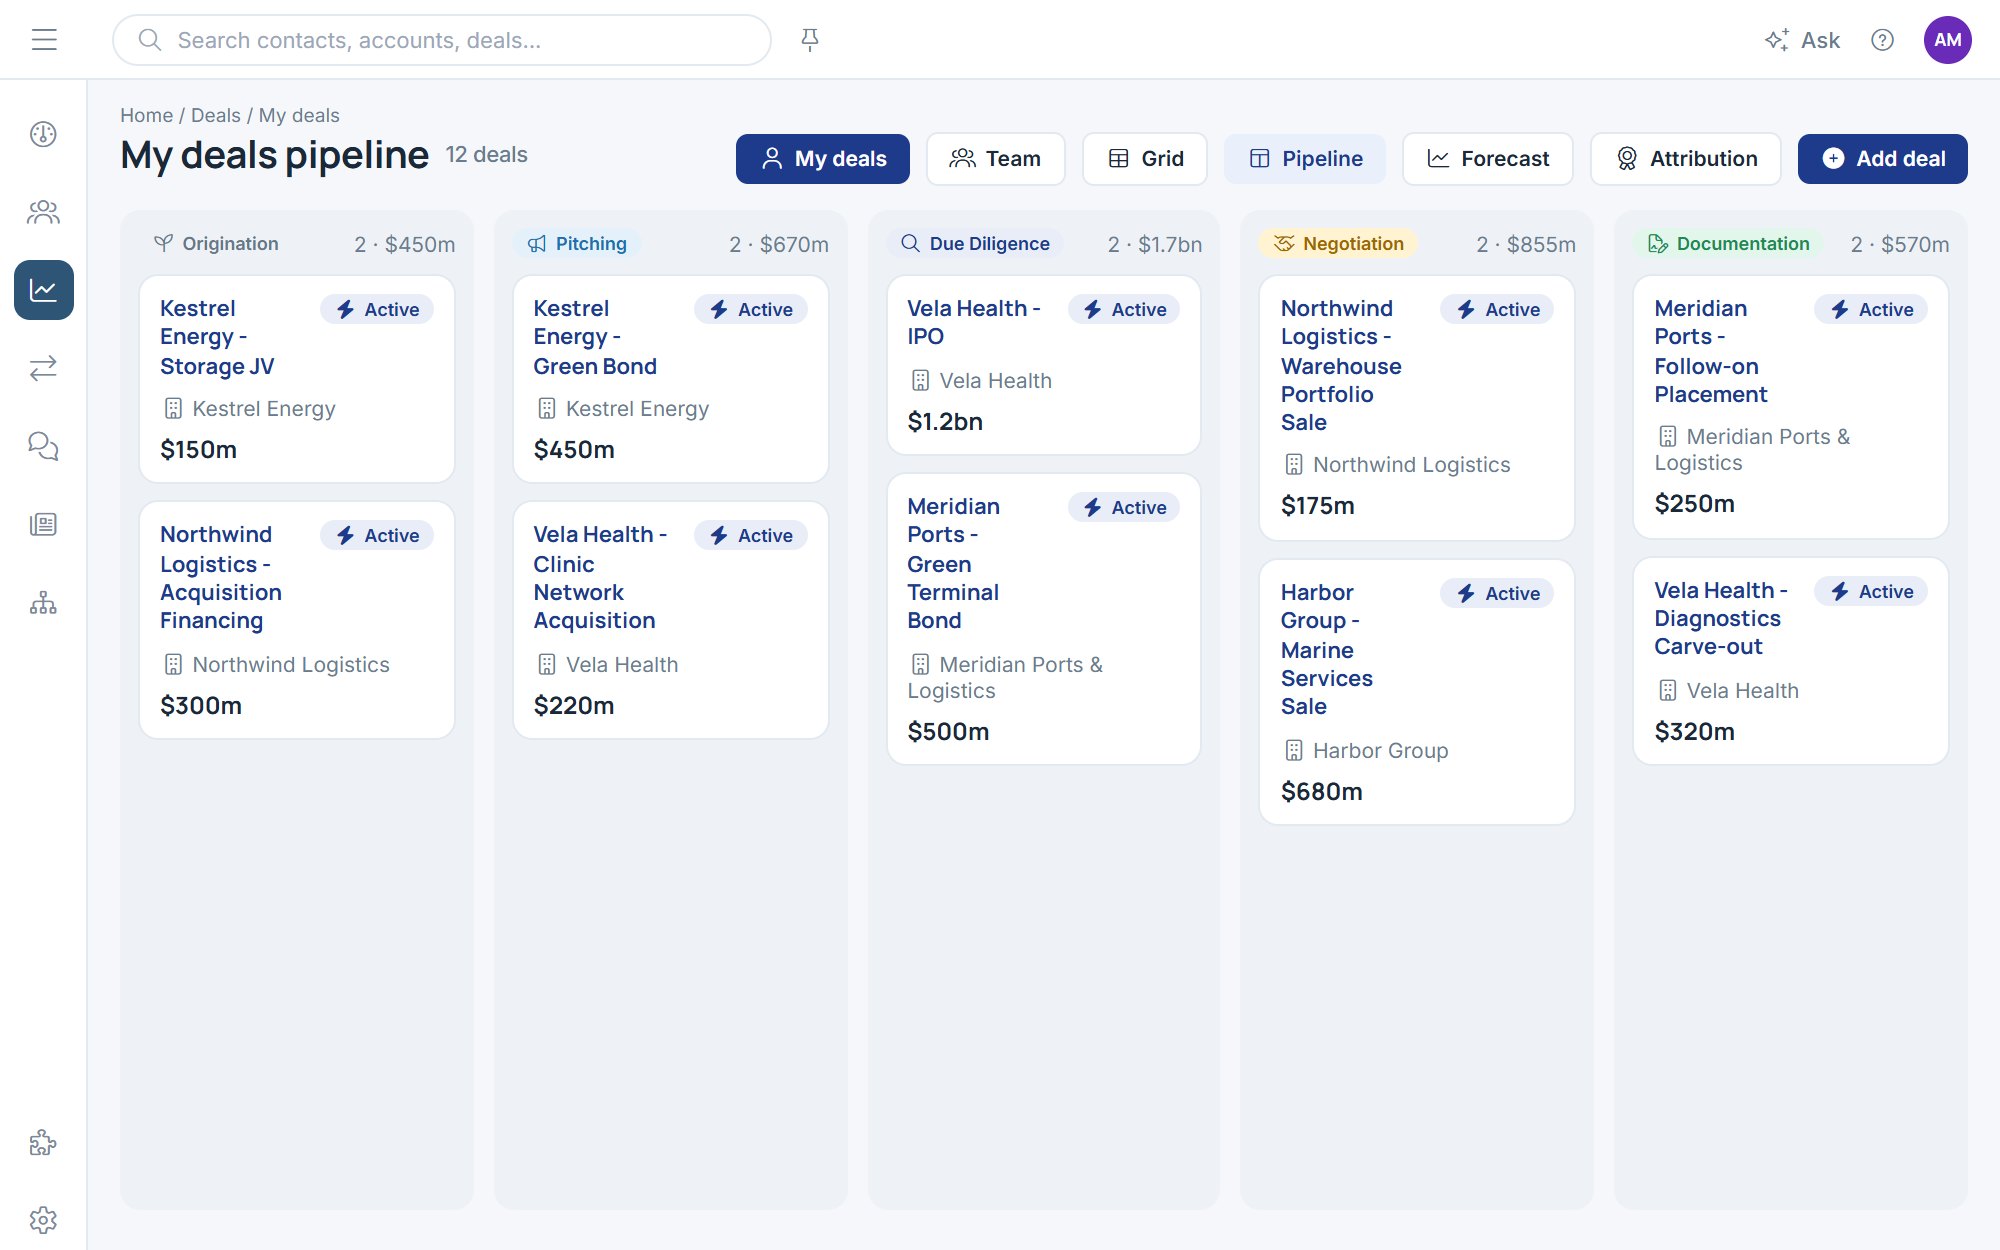Open the help question mark icon
The image size is (2000, 1250).
[1882, 40]
